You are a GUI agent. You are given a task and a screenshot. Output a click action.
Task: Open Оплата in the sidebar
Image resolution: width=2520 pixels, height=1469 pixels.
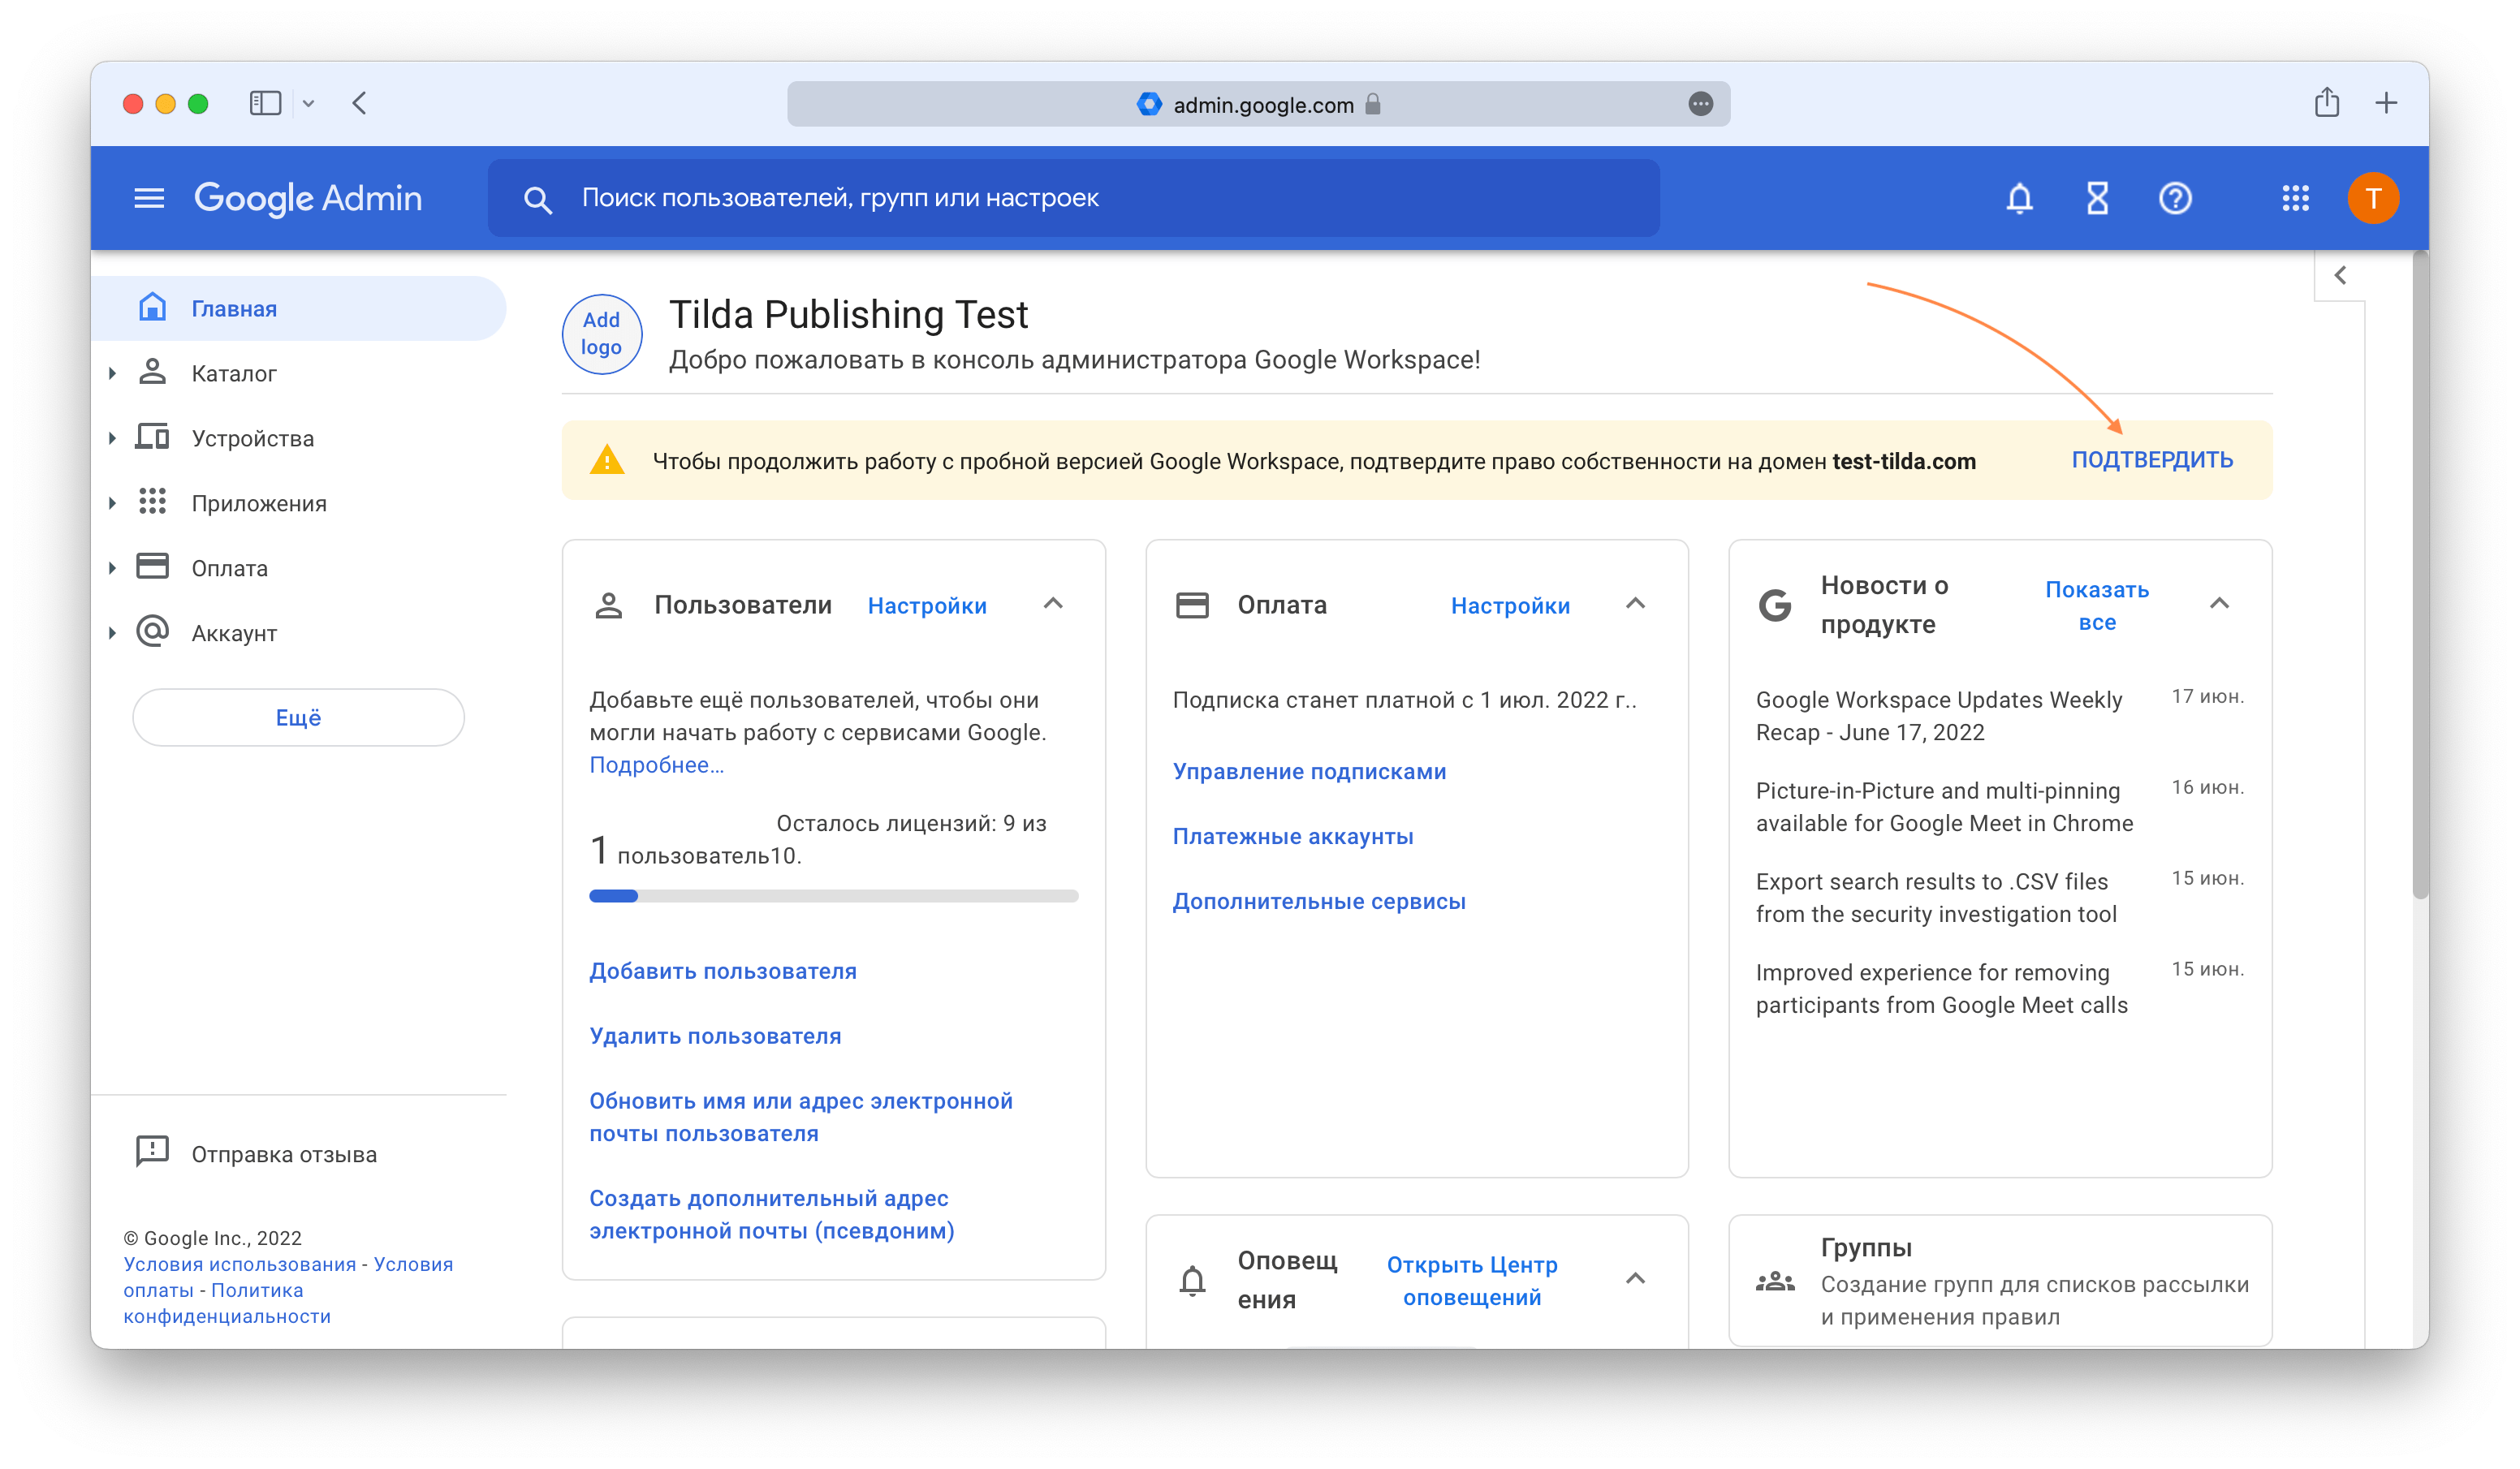click(298, 568)
